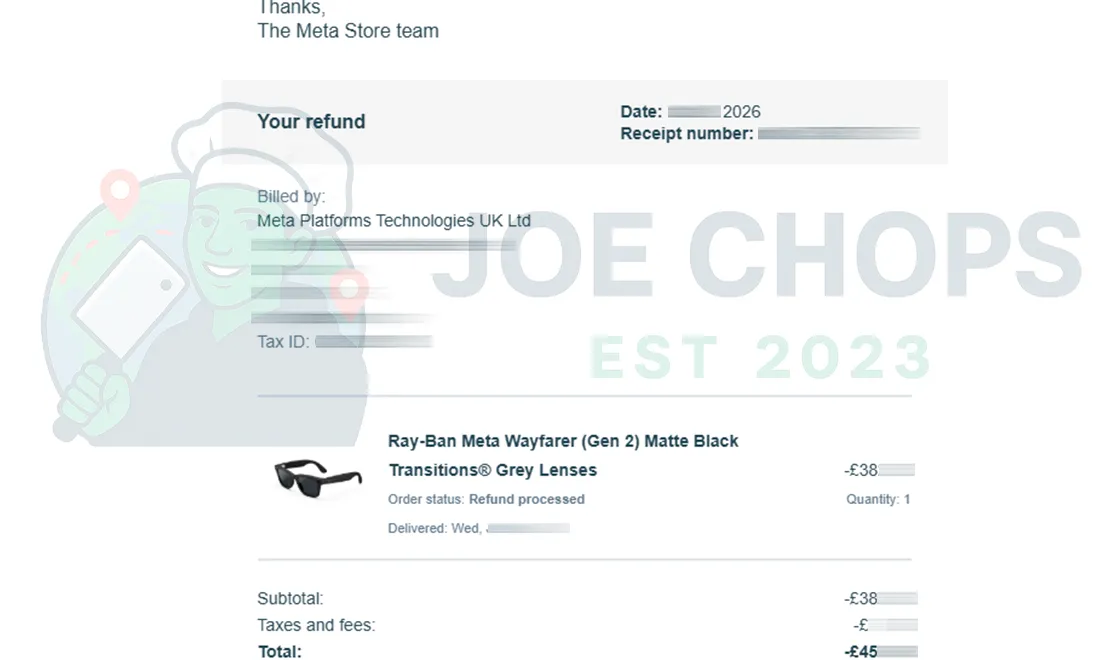Click the sunglasses product thumbnail
1110x660 pixels.
point(318,478)
